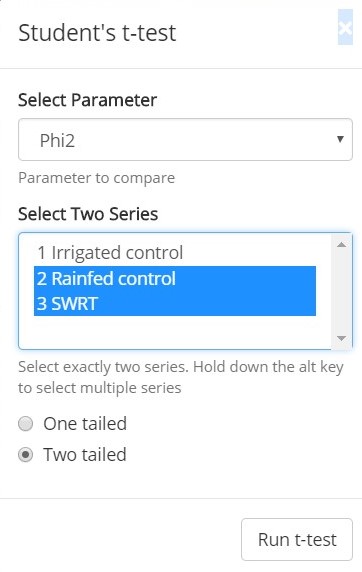Click the arrow on the Select Parameter combo box
The height and width of the screenshot is (572, 362).
pos(340,139)
